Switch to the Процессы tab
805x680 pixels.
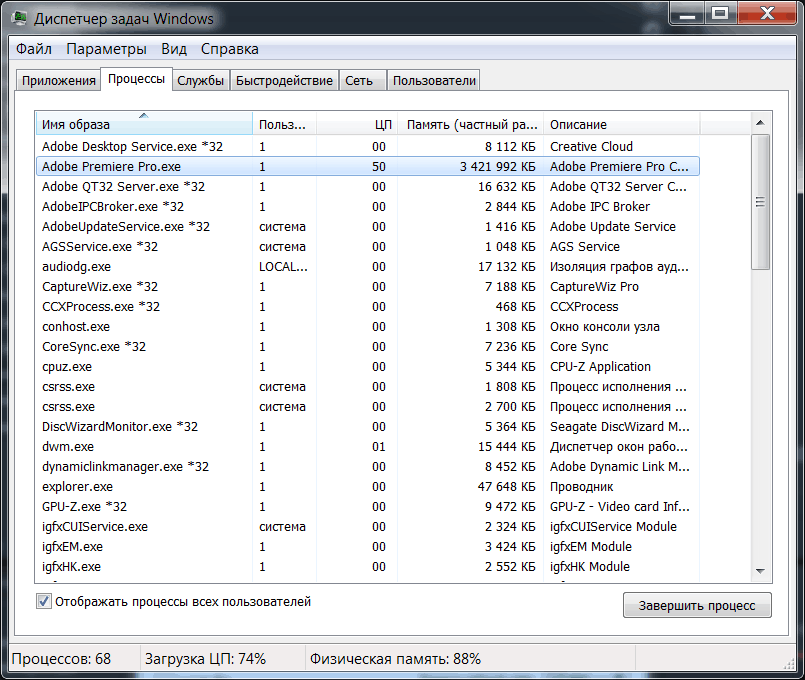point(136,79)
